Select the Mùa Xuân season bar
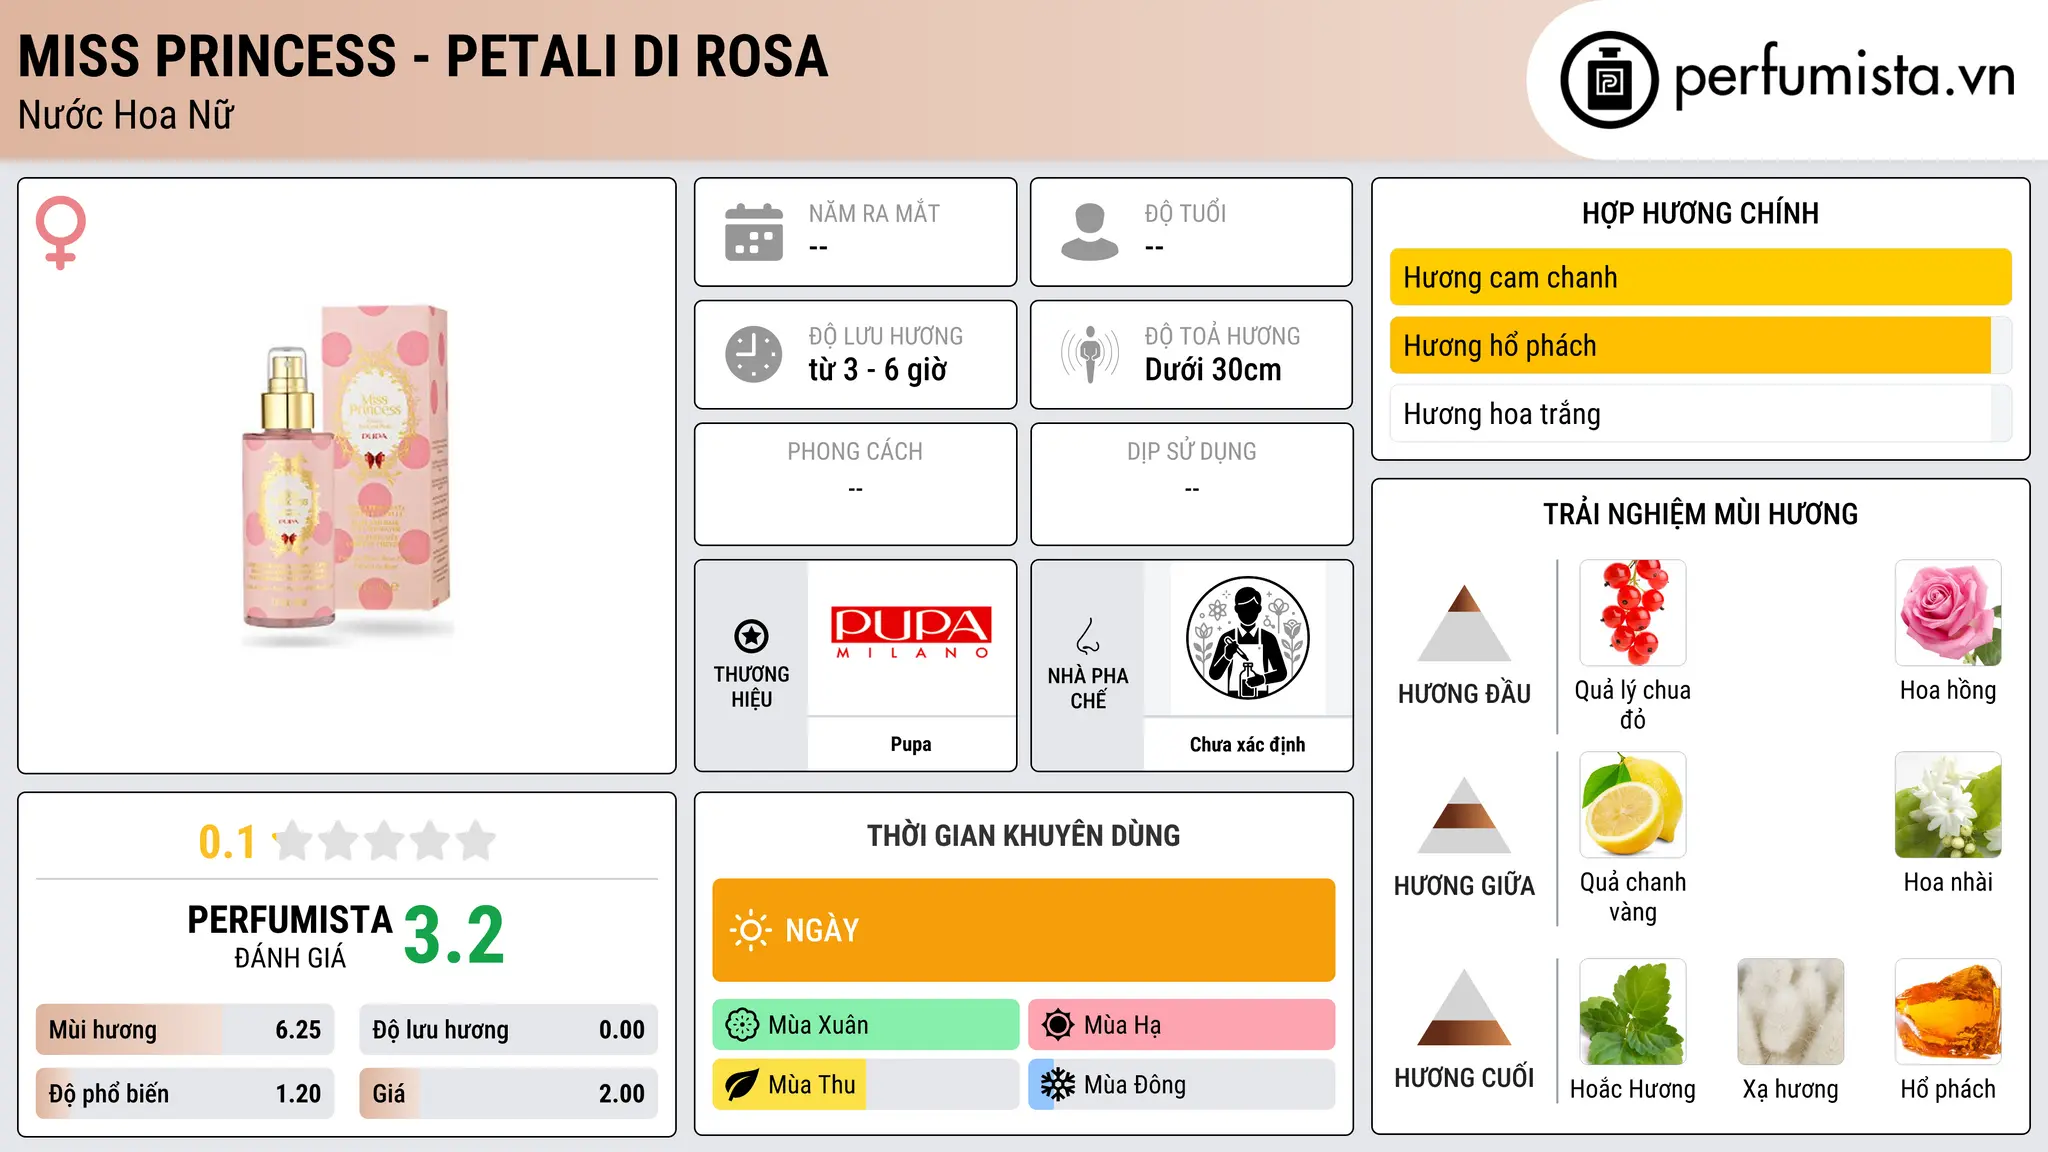The image size is (2048, 1152). tap(866, 1025)
